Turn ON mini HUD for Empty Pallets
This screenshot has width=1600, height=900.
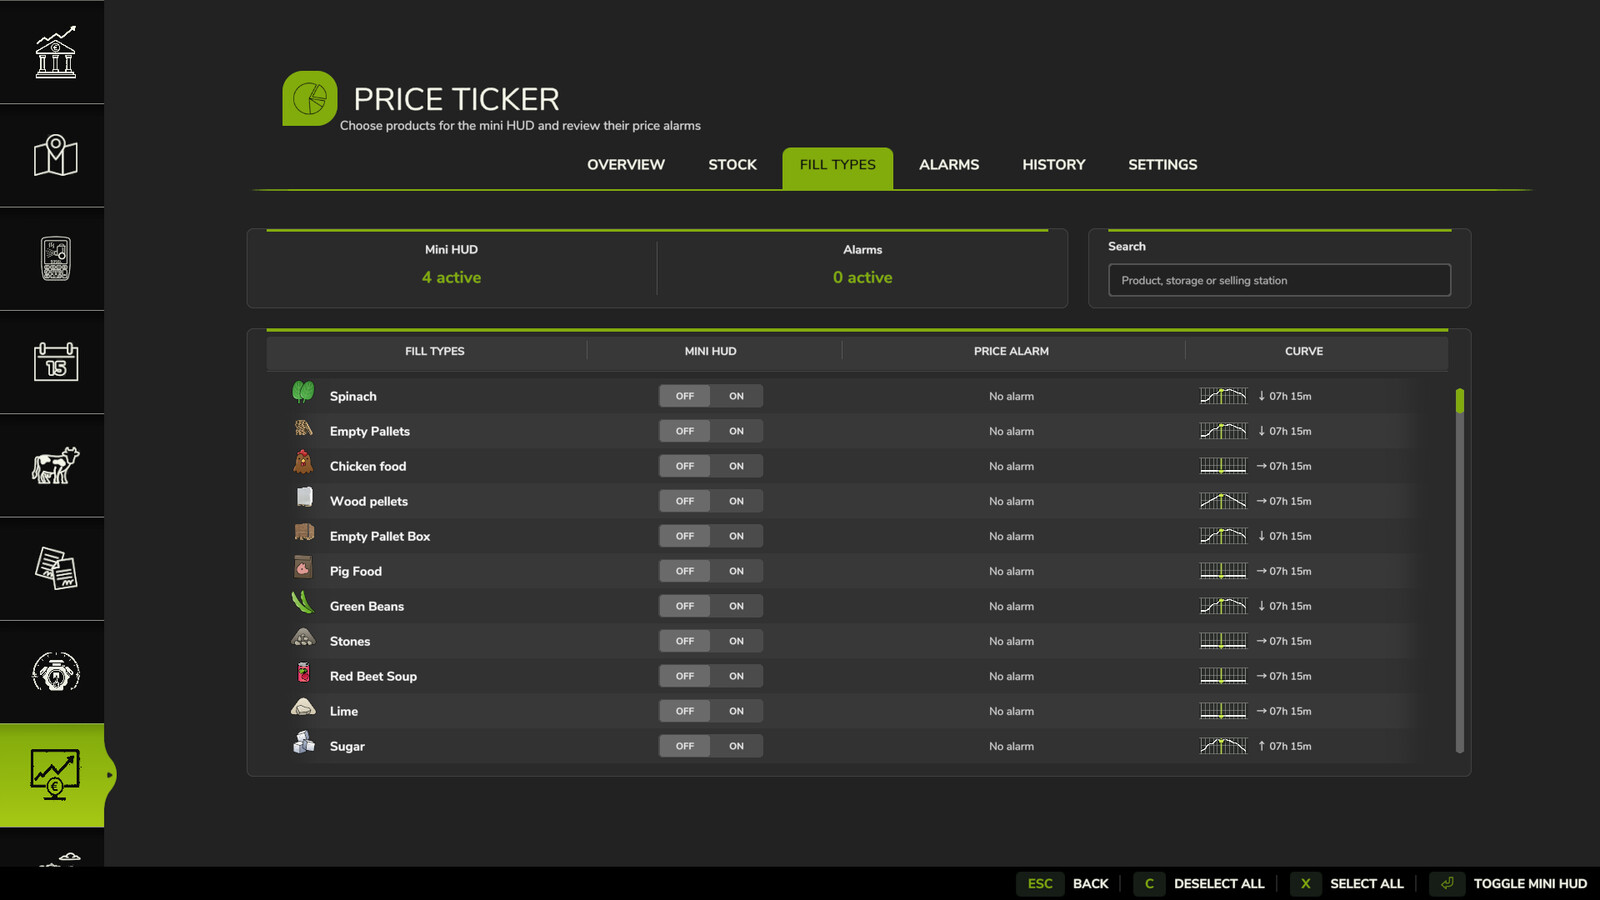737,431
